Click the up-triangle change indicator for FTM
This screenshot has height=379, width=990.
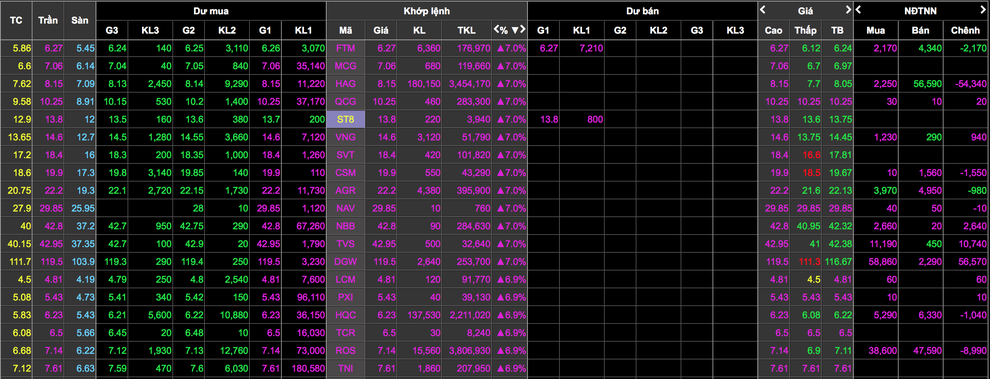pyautogui.click(x=500, y=48)
